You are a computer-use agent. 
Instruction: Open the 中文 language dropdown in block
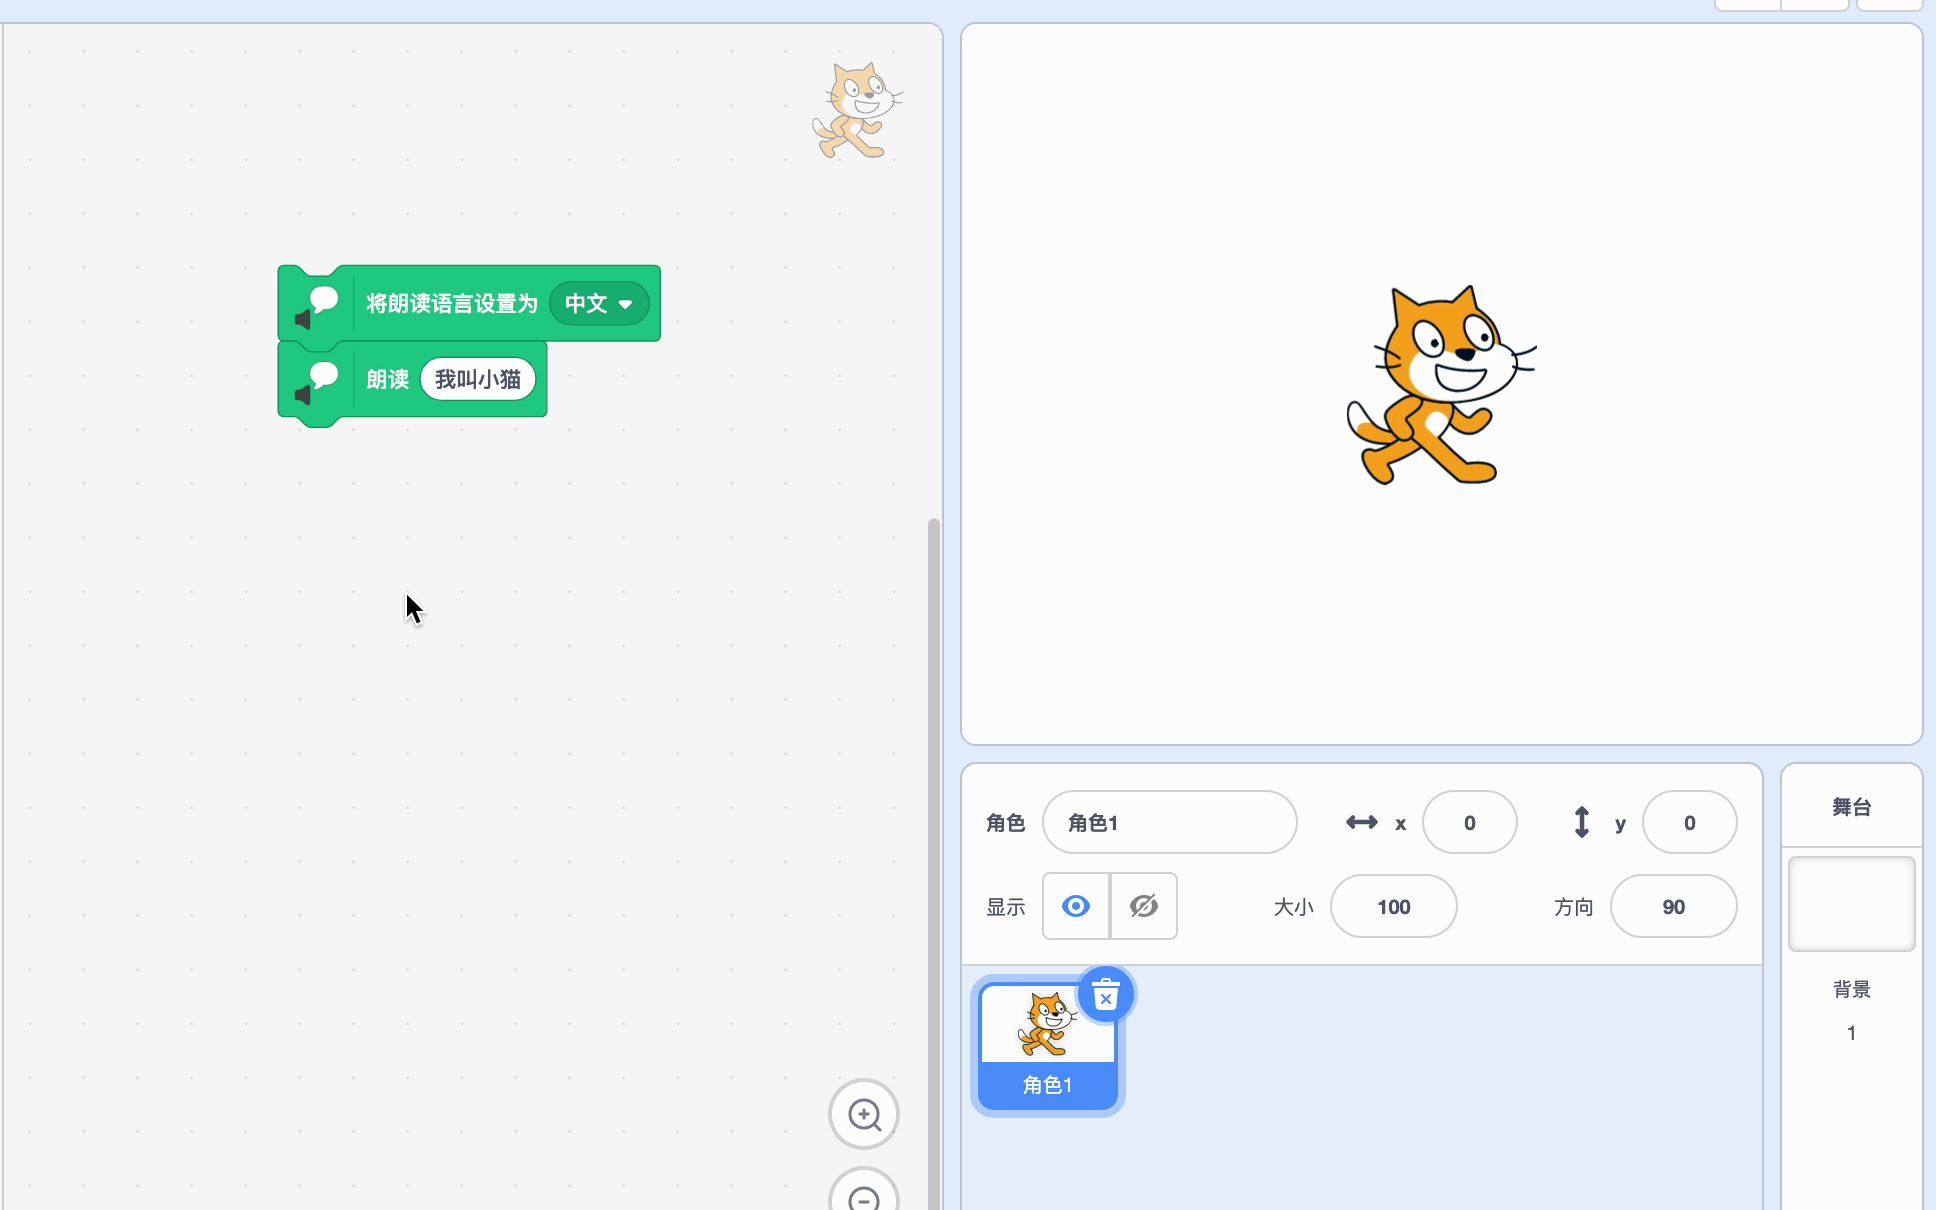click(599, 303)
